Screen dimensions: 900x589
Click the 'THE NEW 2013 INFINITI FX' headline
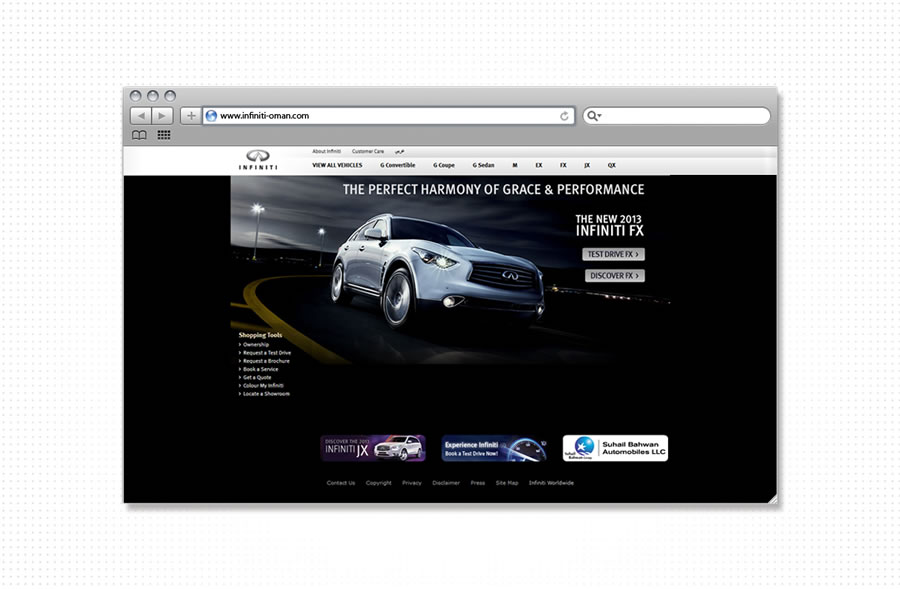coord(610,226)
